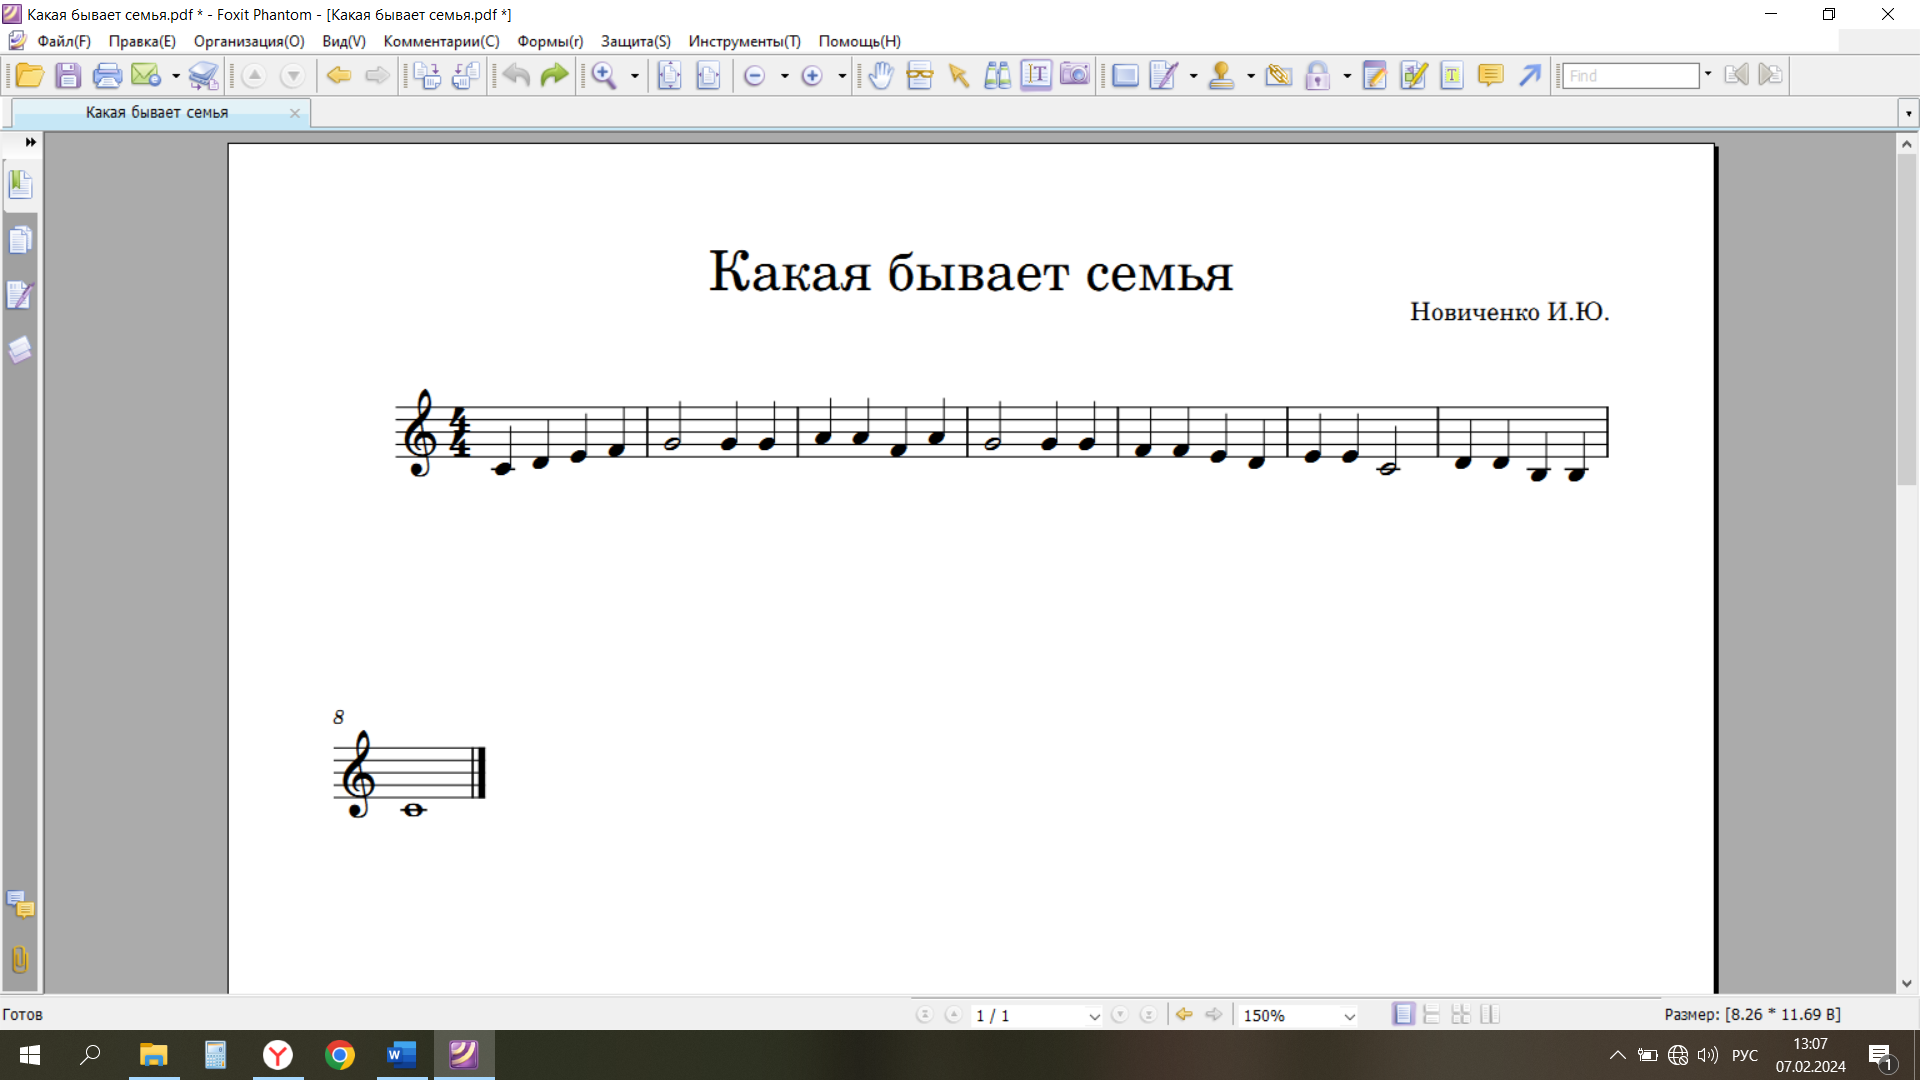This screenshot has height=1080, width=1920.
Task: Close the Какая бывает семья tab
Action: [x=295, y=113]
